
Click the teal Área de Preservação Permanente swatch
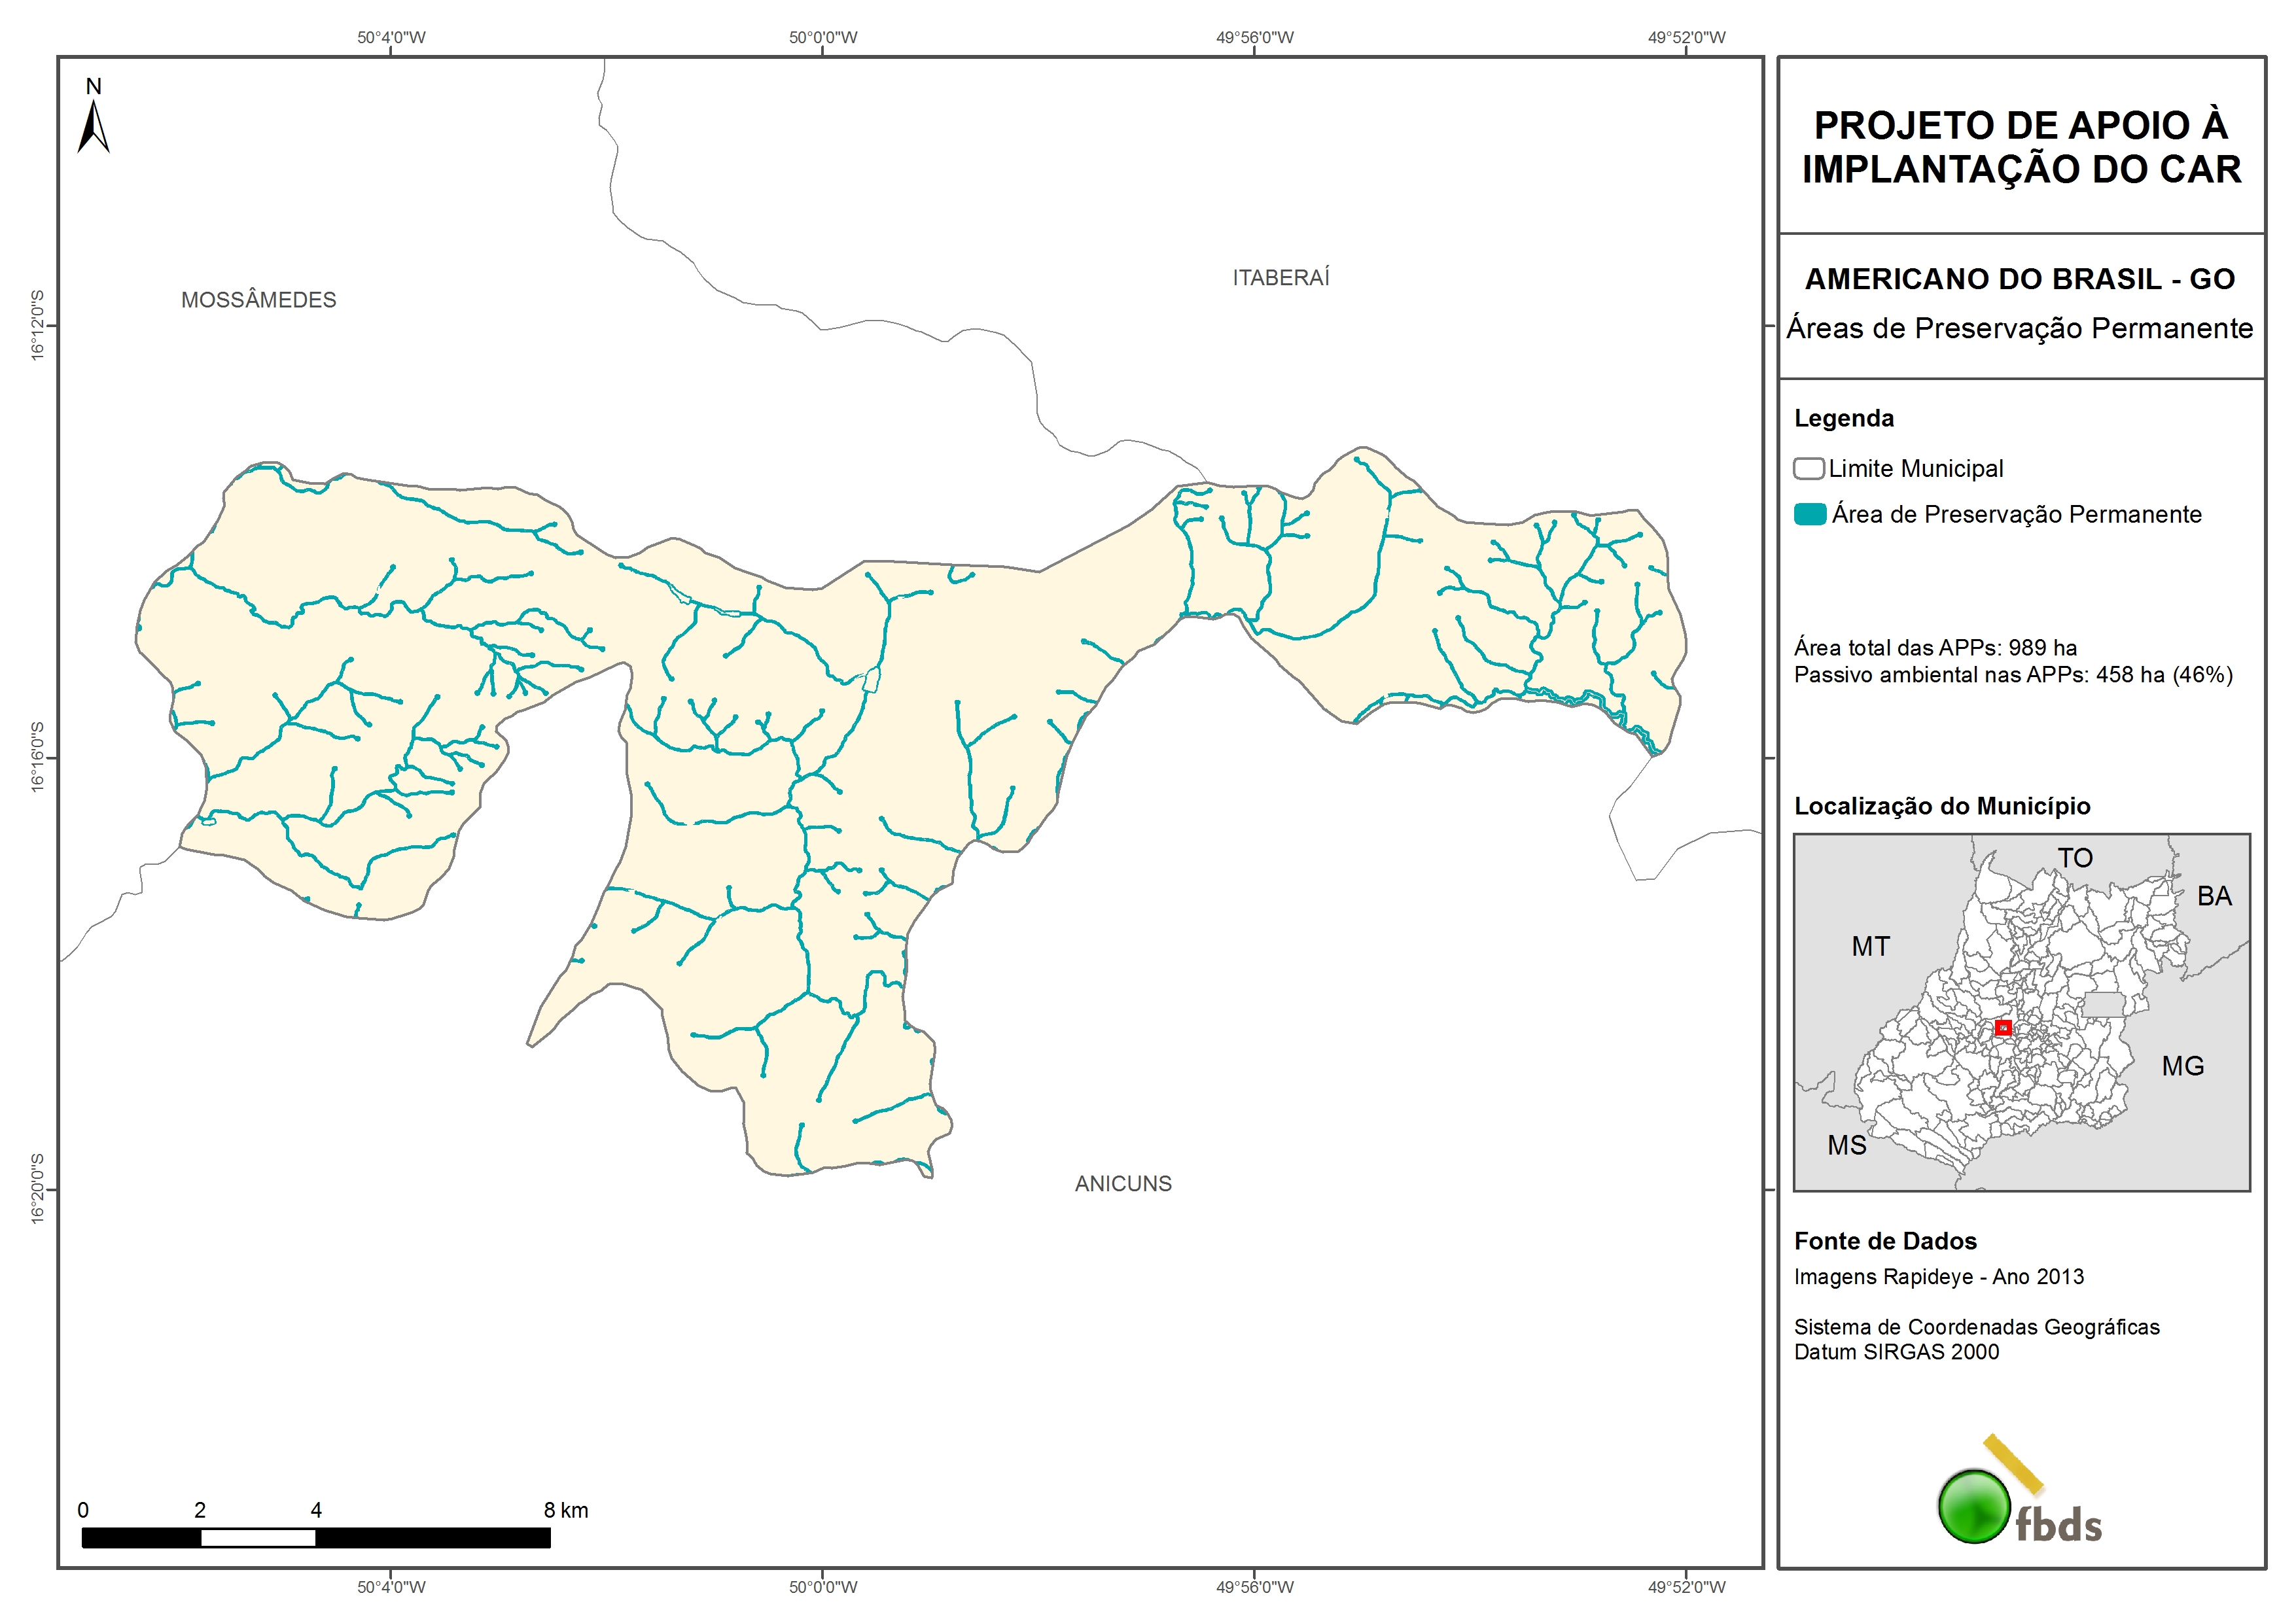[x=1809, y=515]
